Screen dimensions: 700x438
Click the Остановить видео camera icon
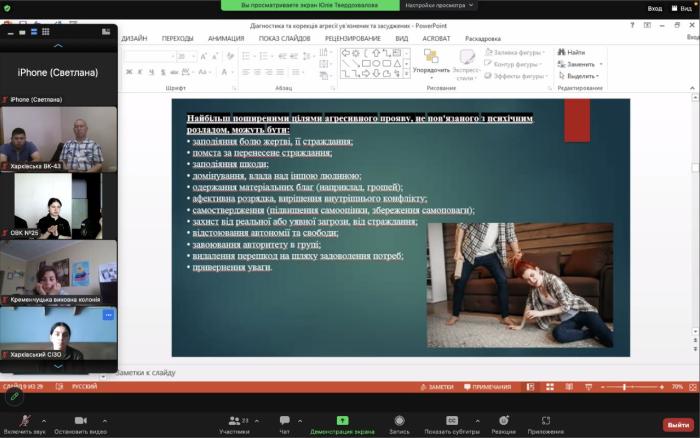[80, 419]
